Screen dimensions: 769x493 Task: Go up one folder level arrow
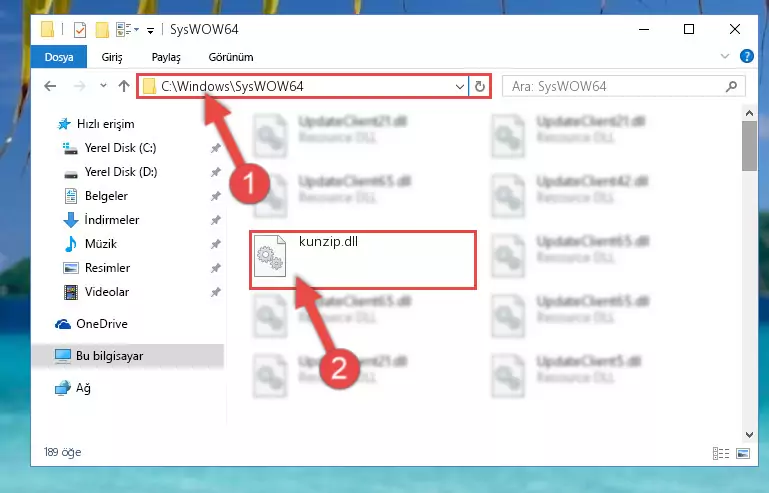[124, 86]
